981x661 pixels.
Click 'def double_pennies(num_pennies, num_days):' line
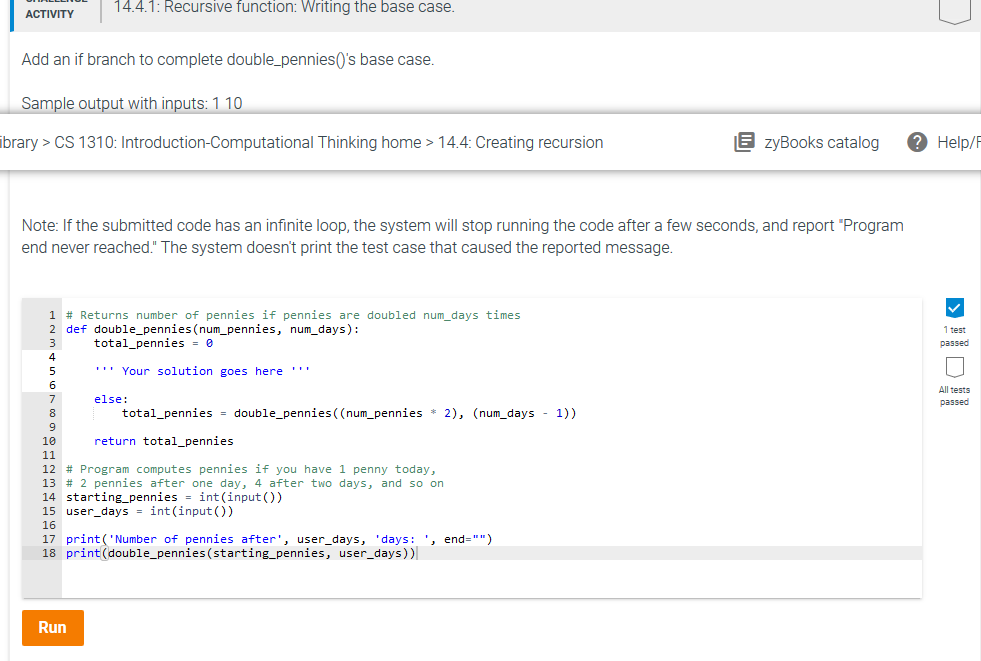click(213, 329)
